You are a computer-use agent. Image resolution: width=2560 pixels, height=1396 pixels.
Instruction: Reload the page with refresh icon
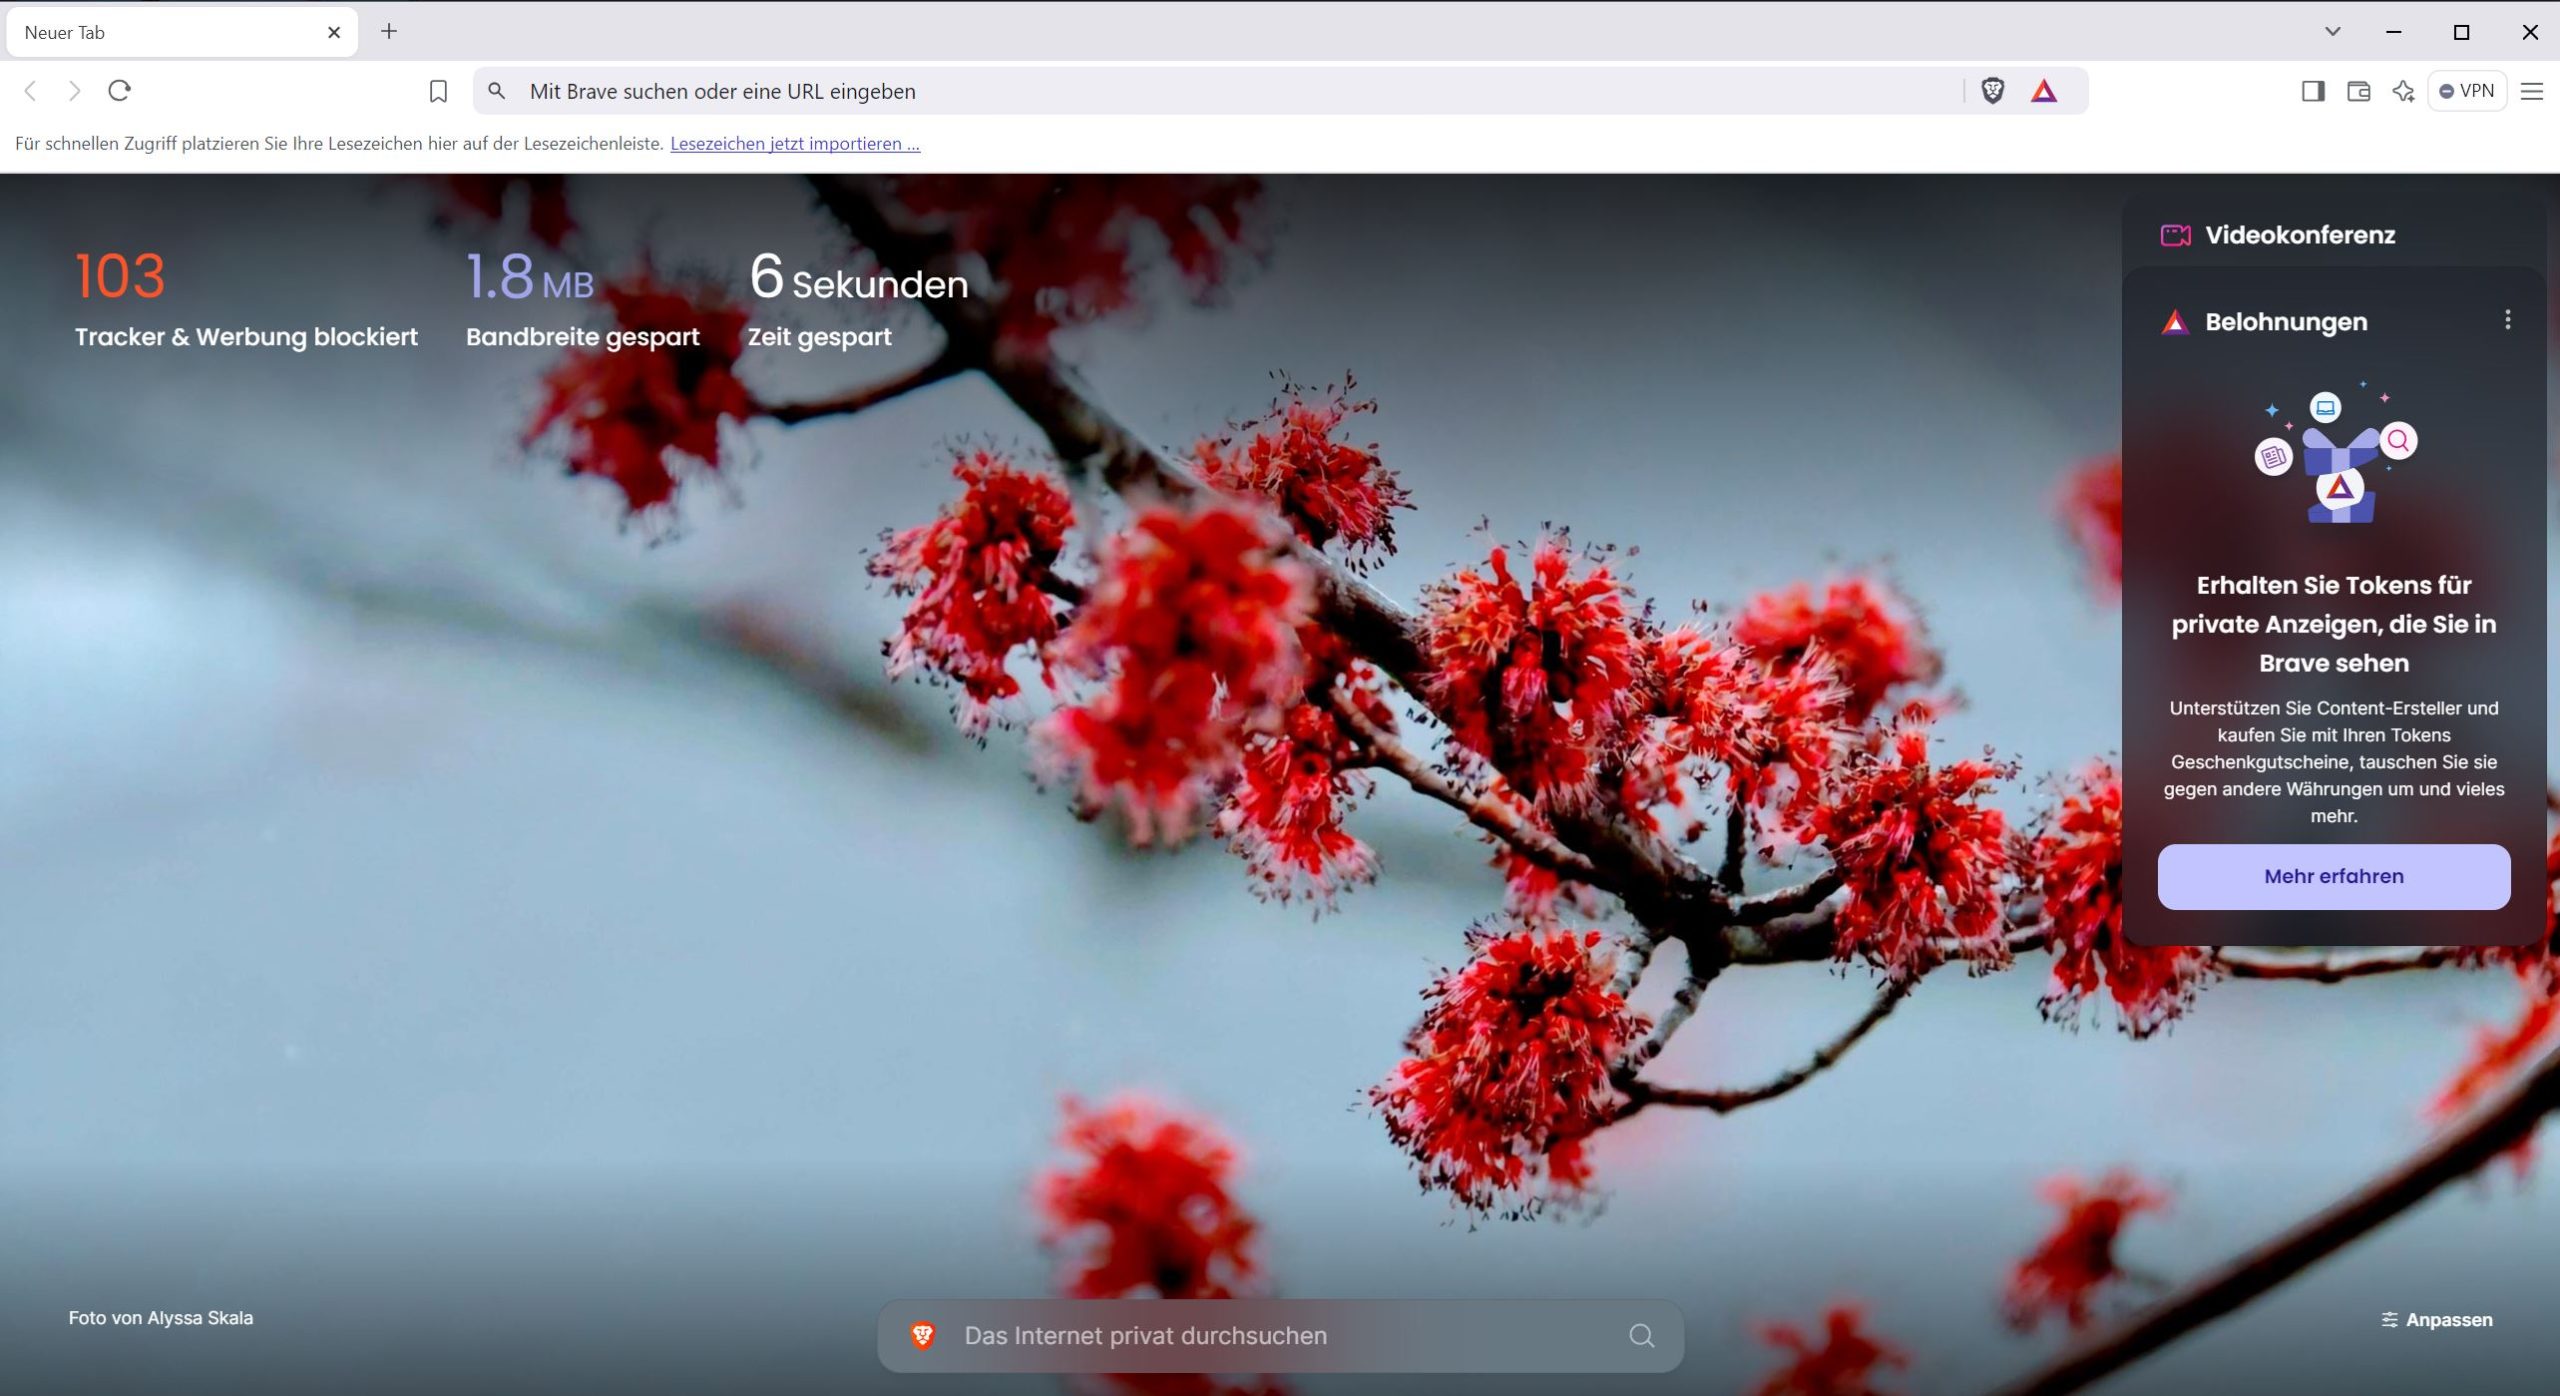tap(119, 91)
